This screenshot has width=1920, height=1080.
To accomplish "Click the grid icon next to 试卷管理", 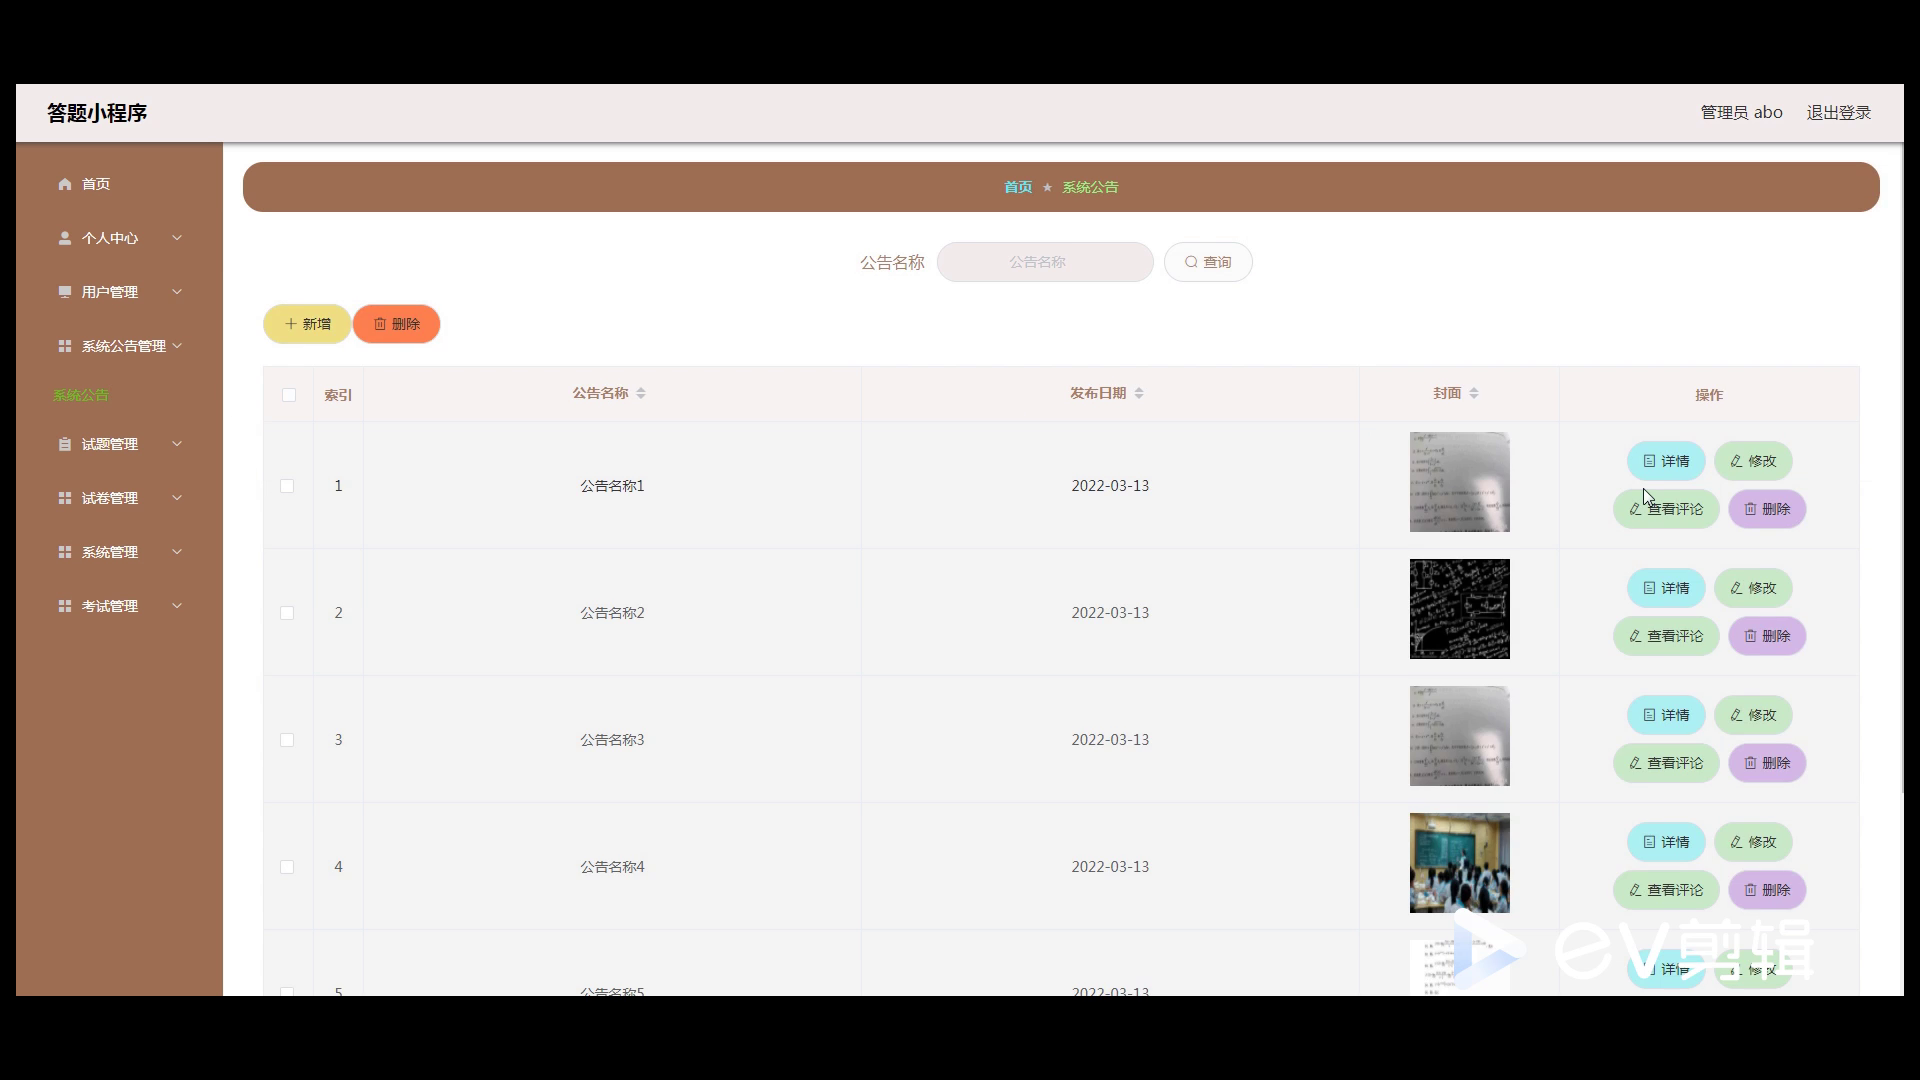I will [65, 498].
